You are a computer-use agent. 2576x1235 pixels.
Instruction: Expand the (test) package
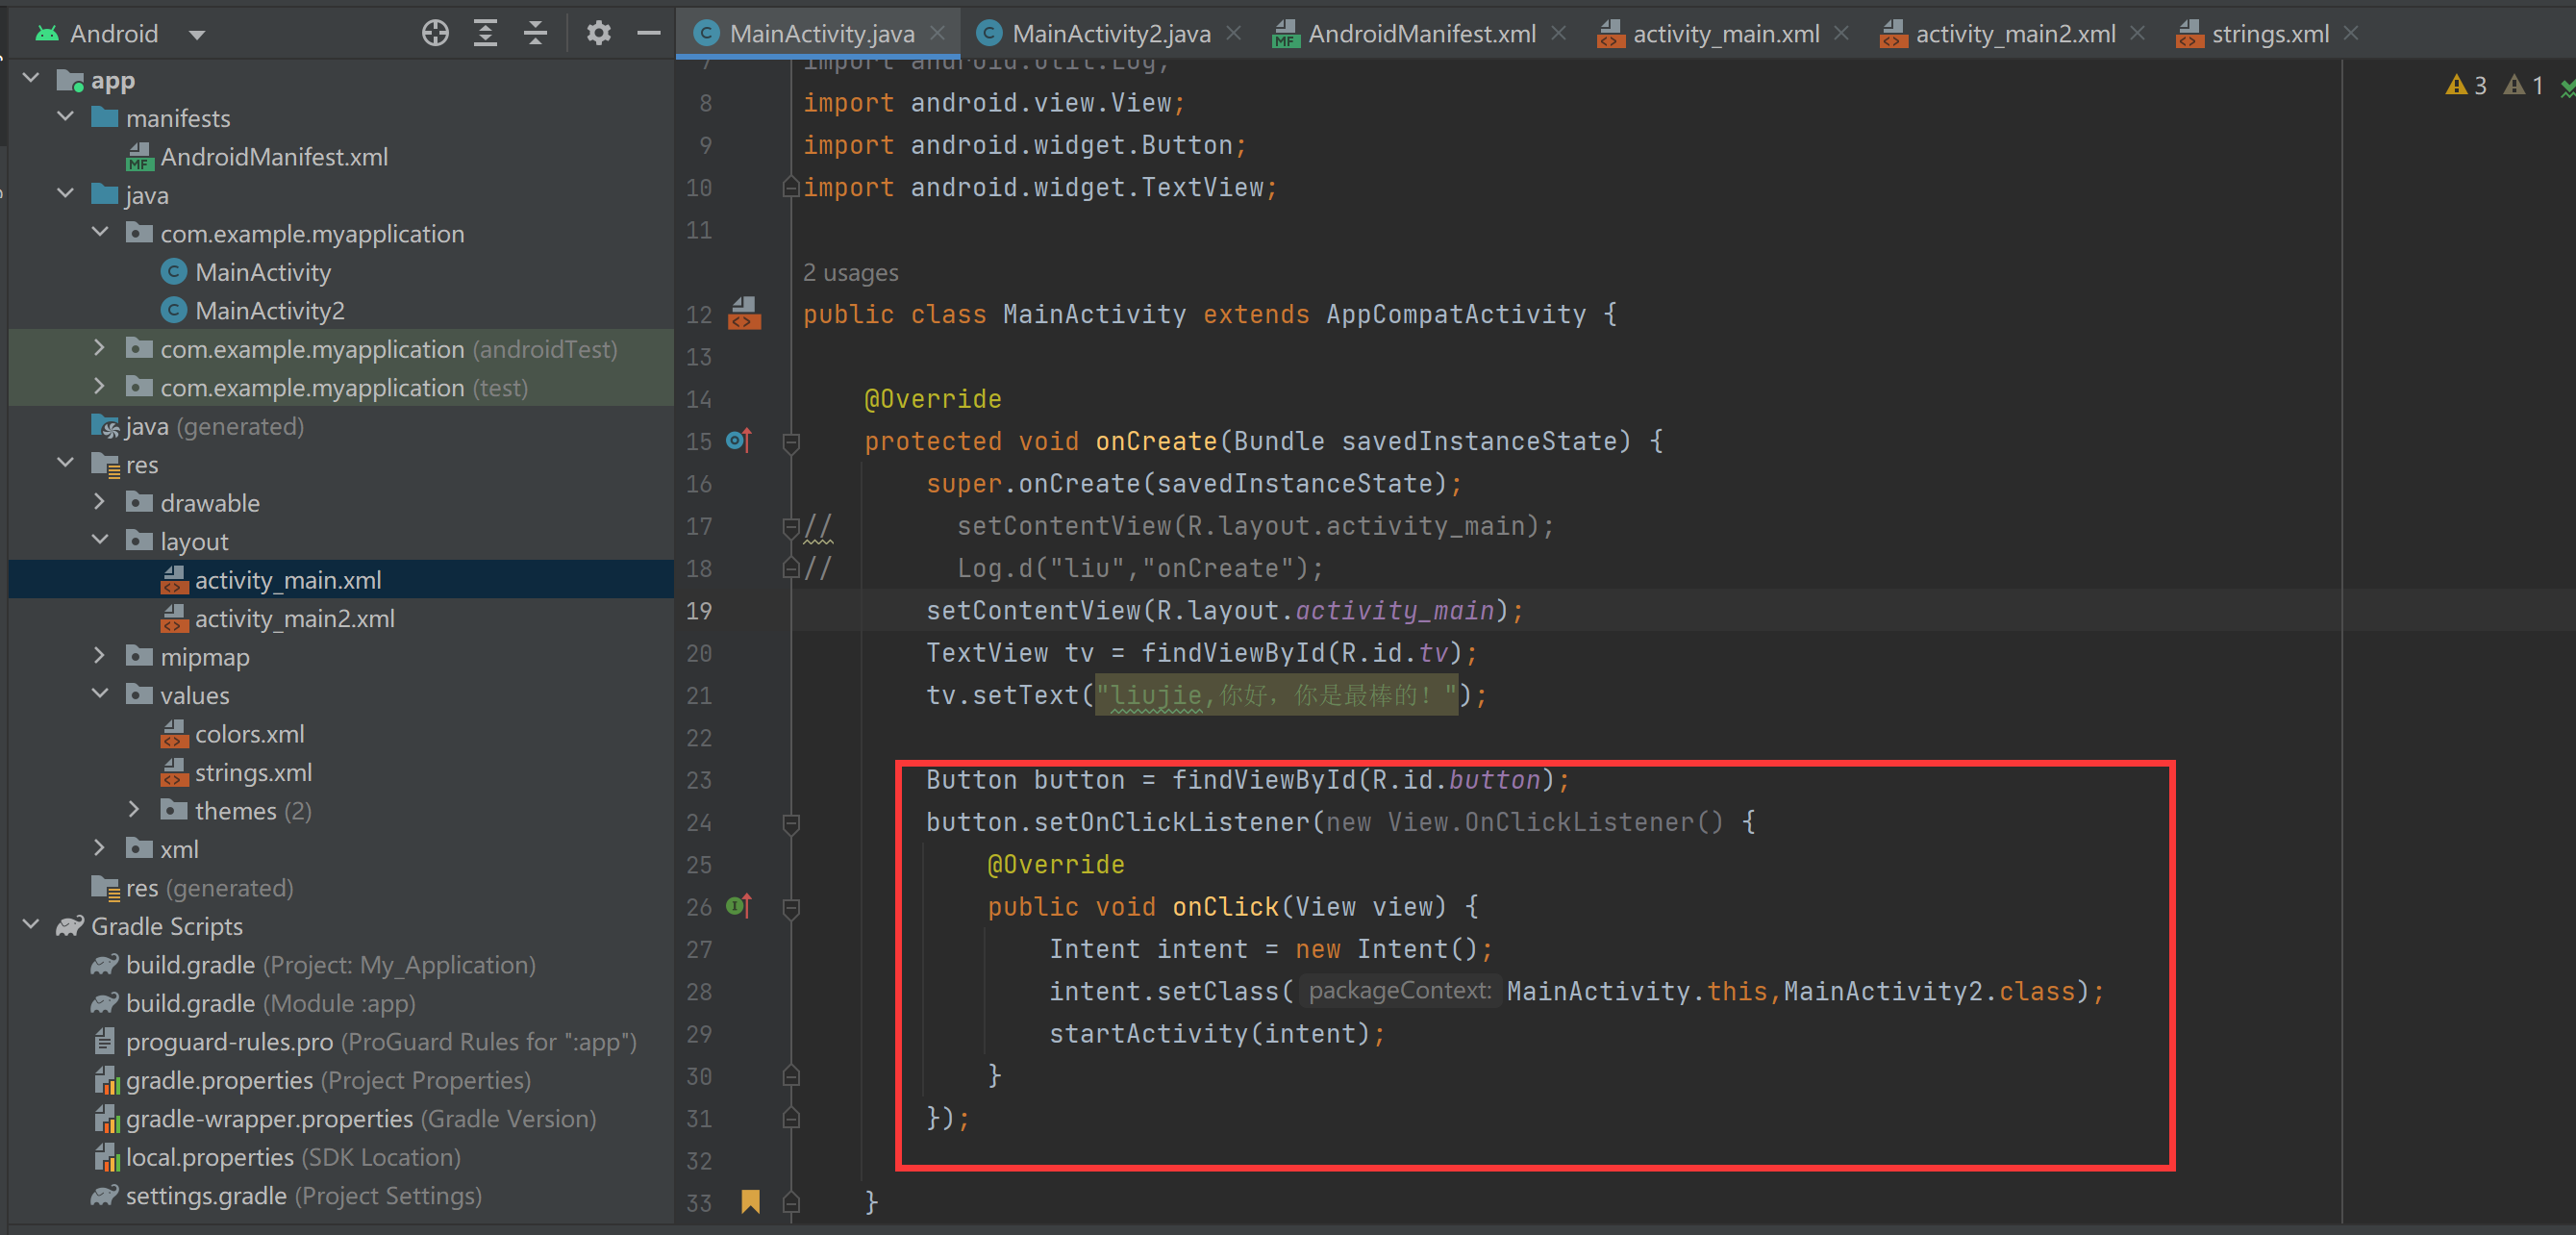(x=100, y=386)
